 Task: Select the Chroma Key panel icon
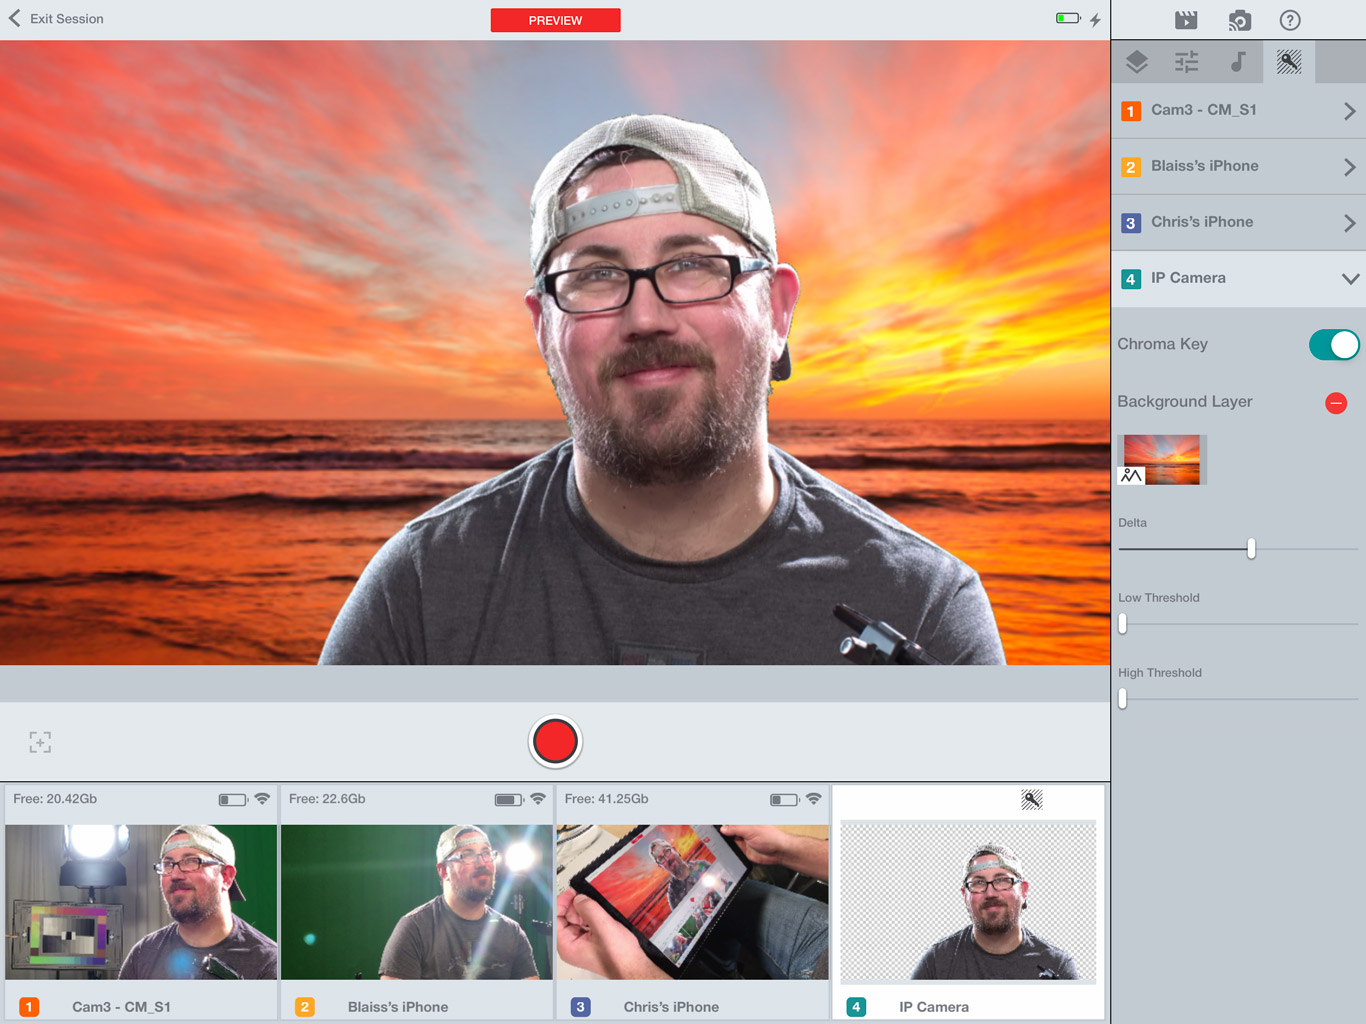click(1287, 62)
